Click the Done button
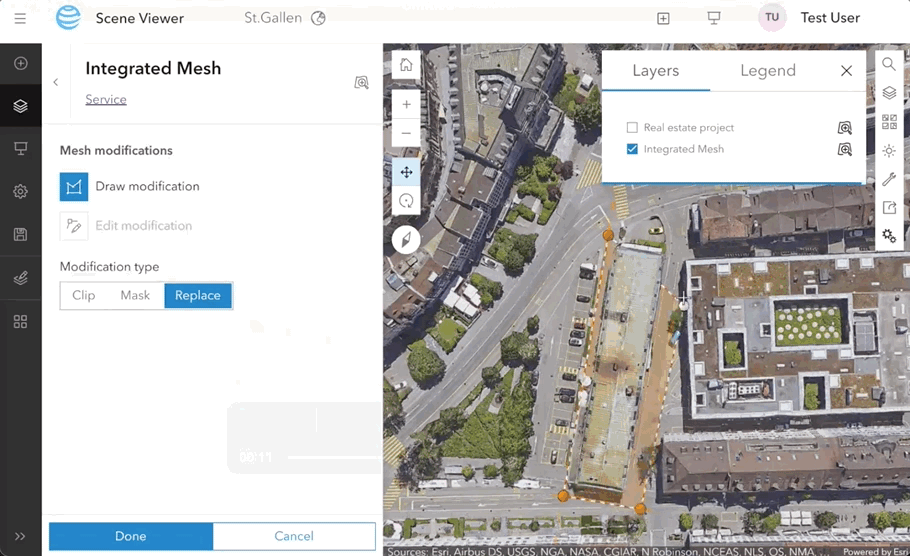The image size is (910, 556). point(131,536)
